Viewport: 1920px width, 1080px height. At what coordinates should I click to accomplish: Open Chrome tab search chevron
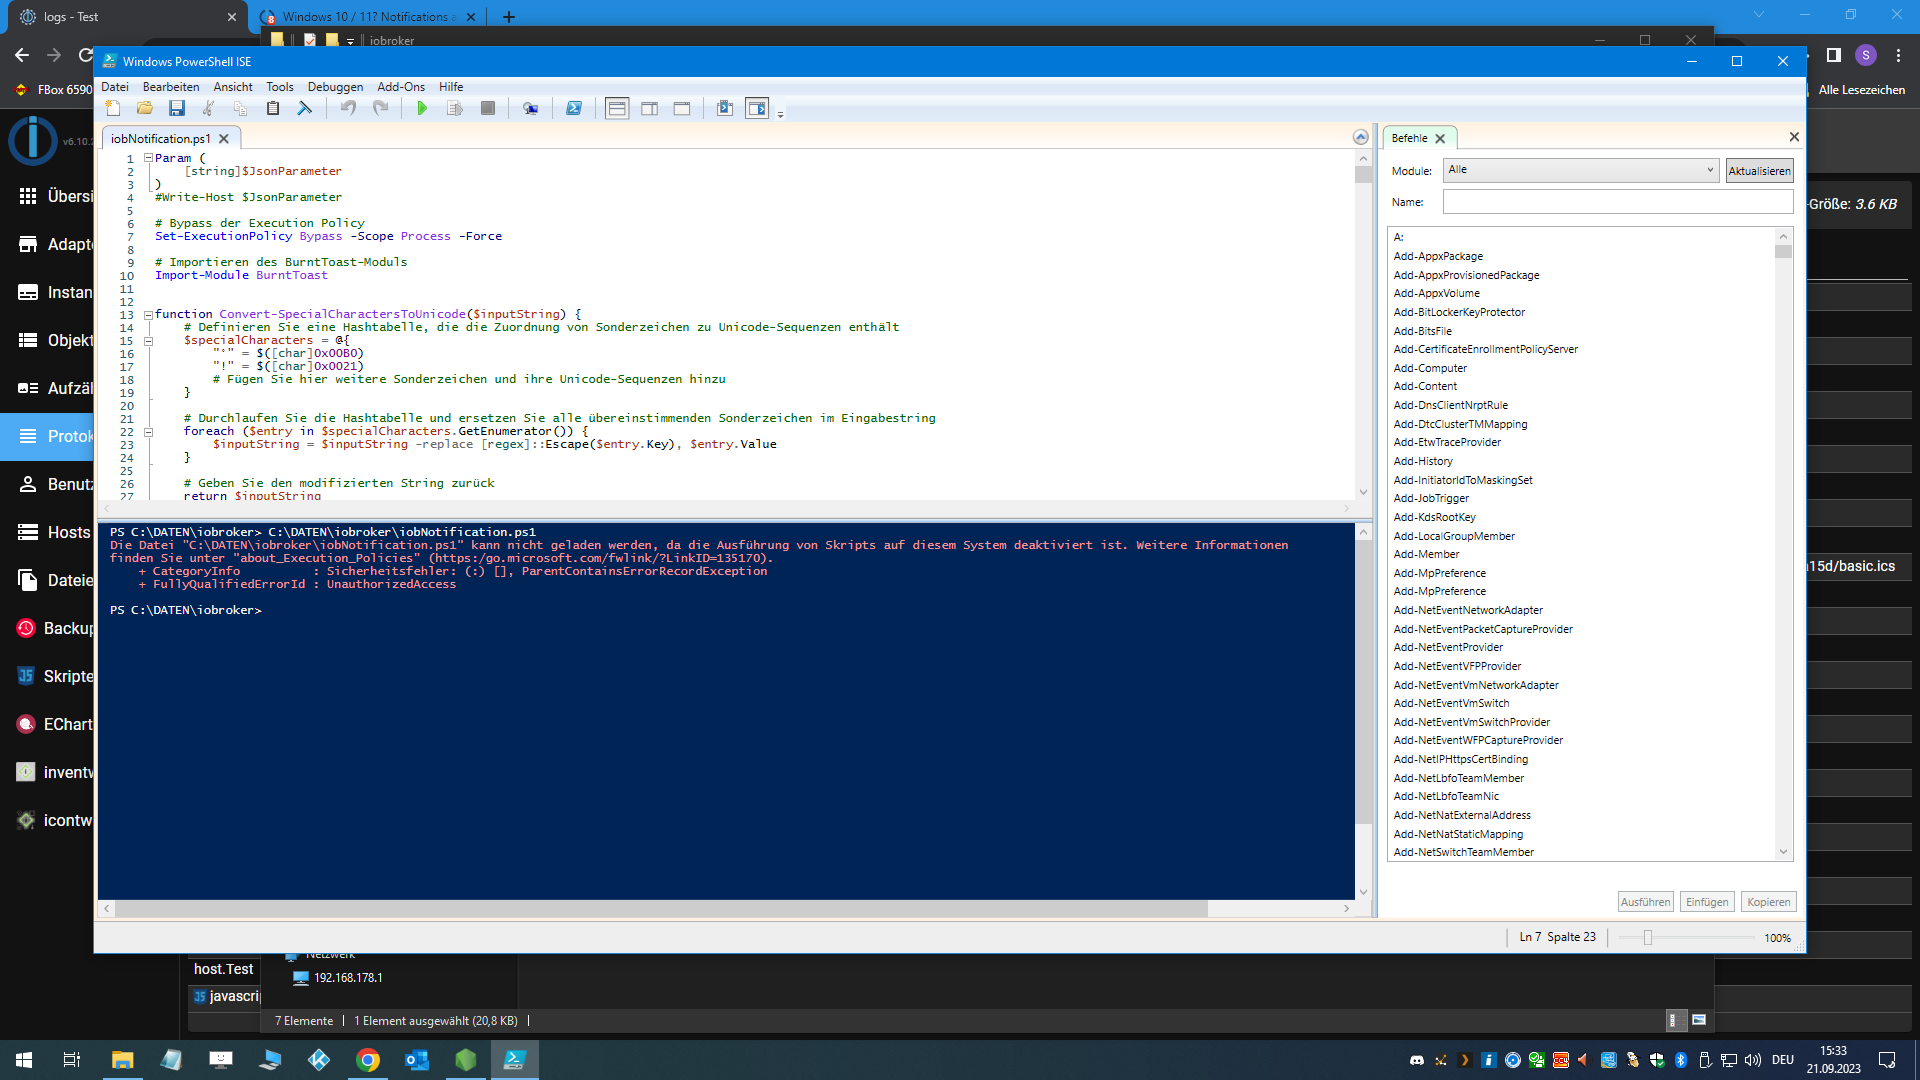[x=1758, y=15]
